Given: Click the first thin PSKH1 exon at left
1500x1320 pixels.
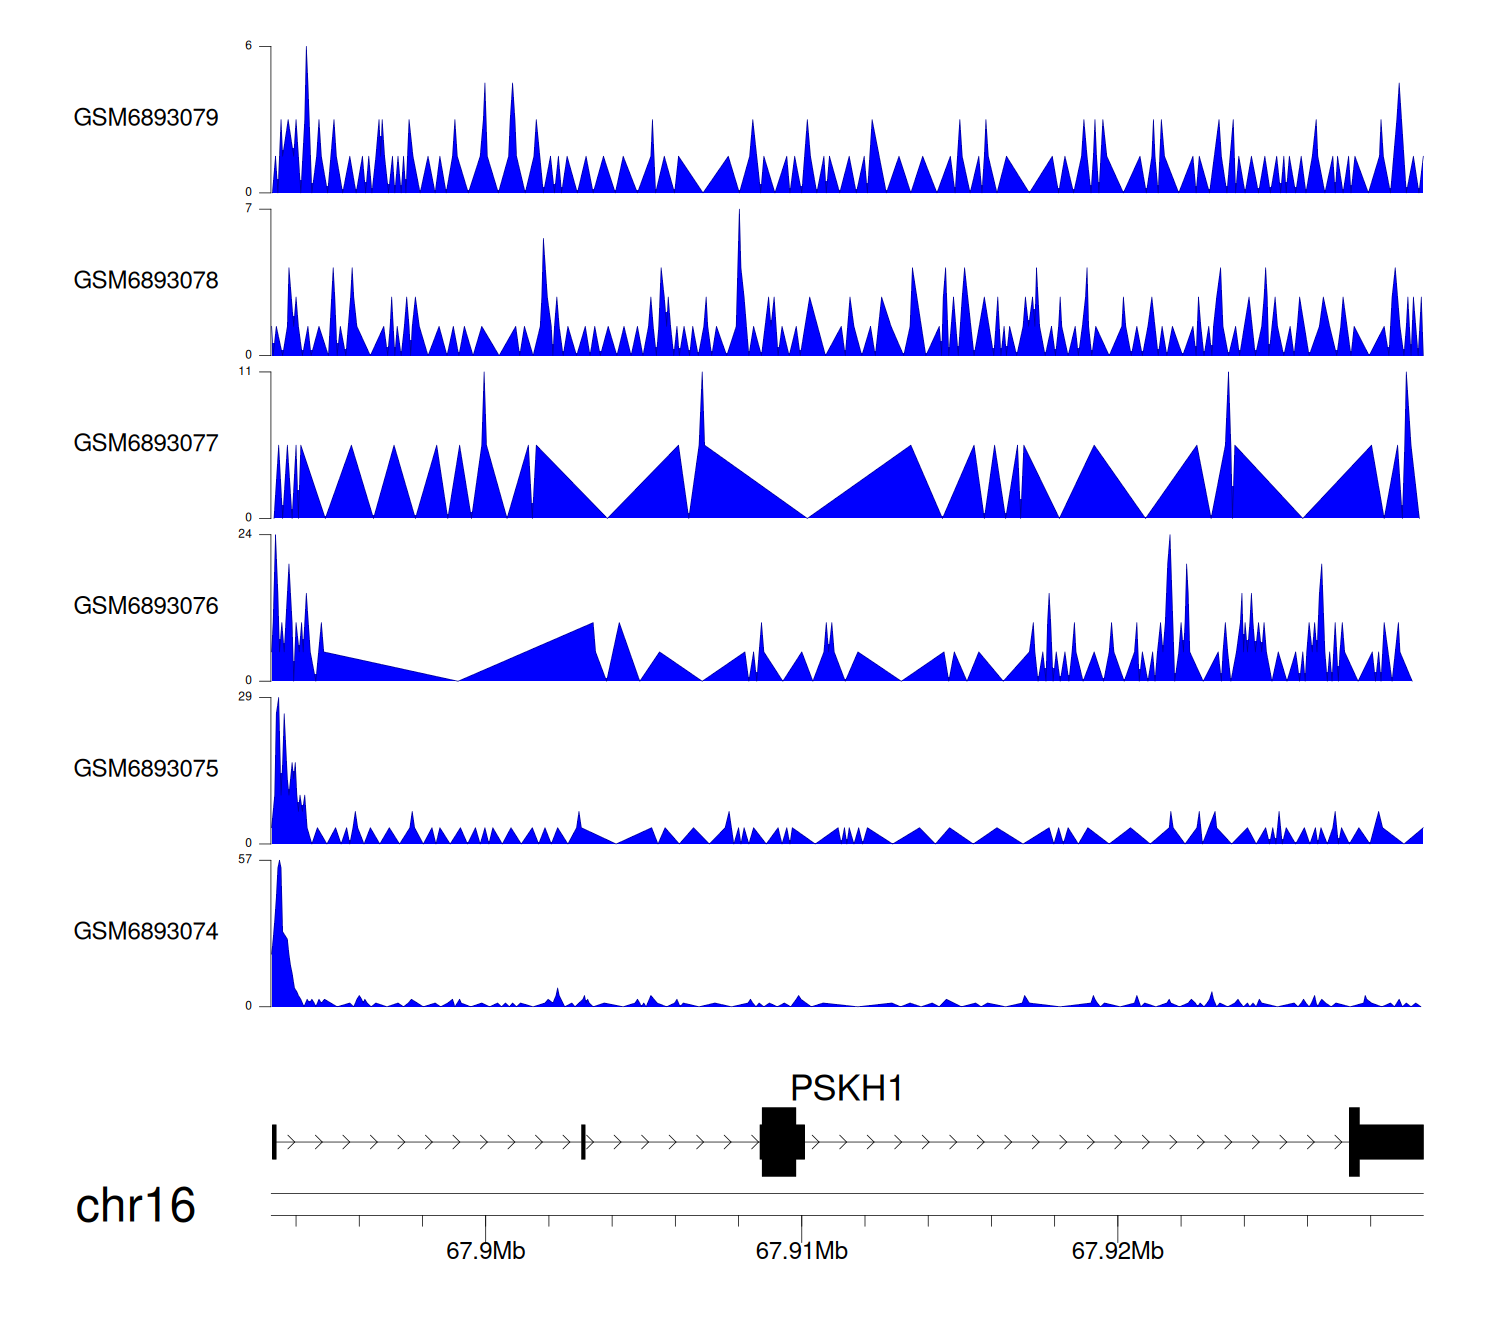Looking at the screenshot, I should click(x=274, y=1141).
